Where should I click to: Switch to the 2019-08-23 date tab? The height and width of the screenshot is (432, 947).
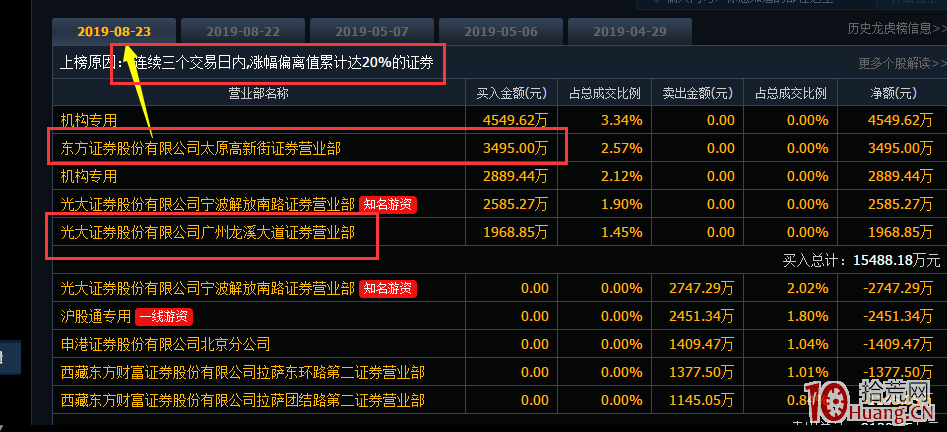(x=114, y=31)
